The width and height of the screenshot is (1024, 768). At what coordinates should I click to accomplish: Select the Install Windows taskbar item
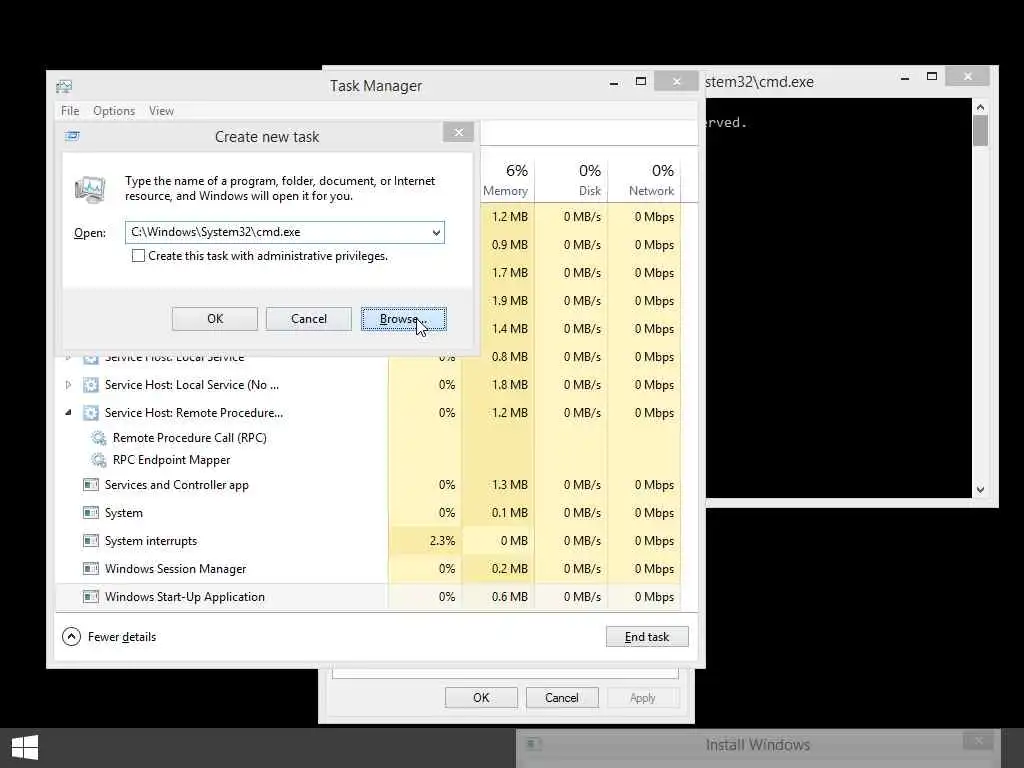pyautogui.click(x=758, y=748)
